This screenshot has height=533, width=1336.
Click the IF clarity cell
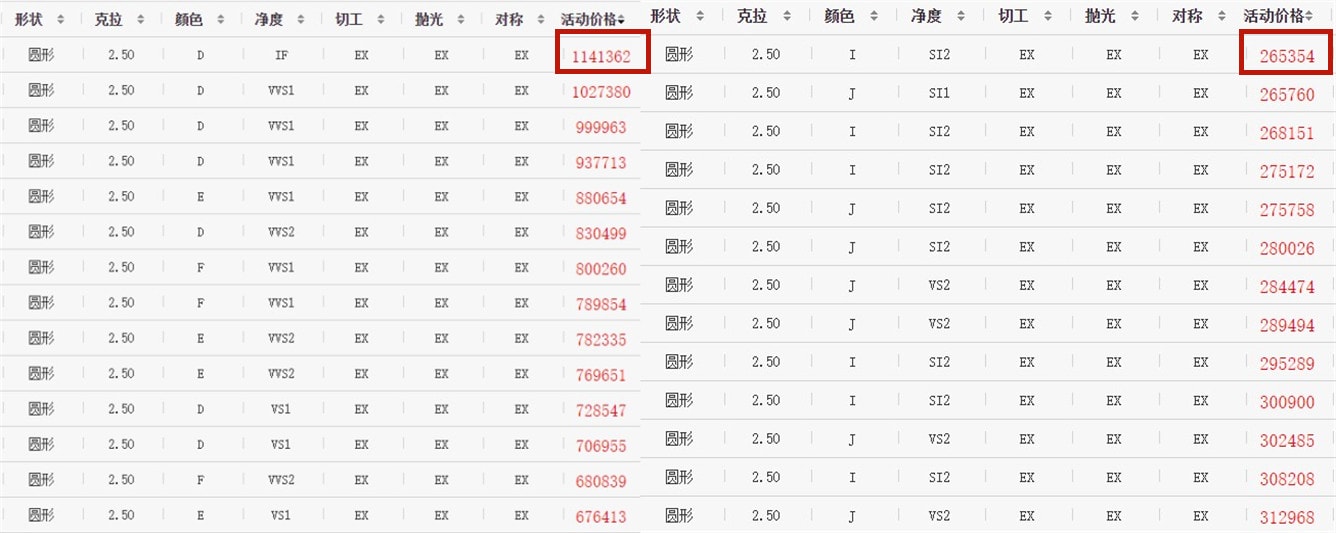(x=281, y=56)
